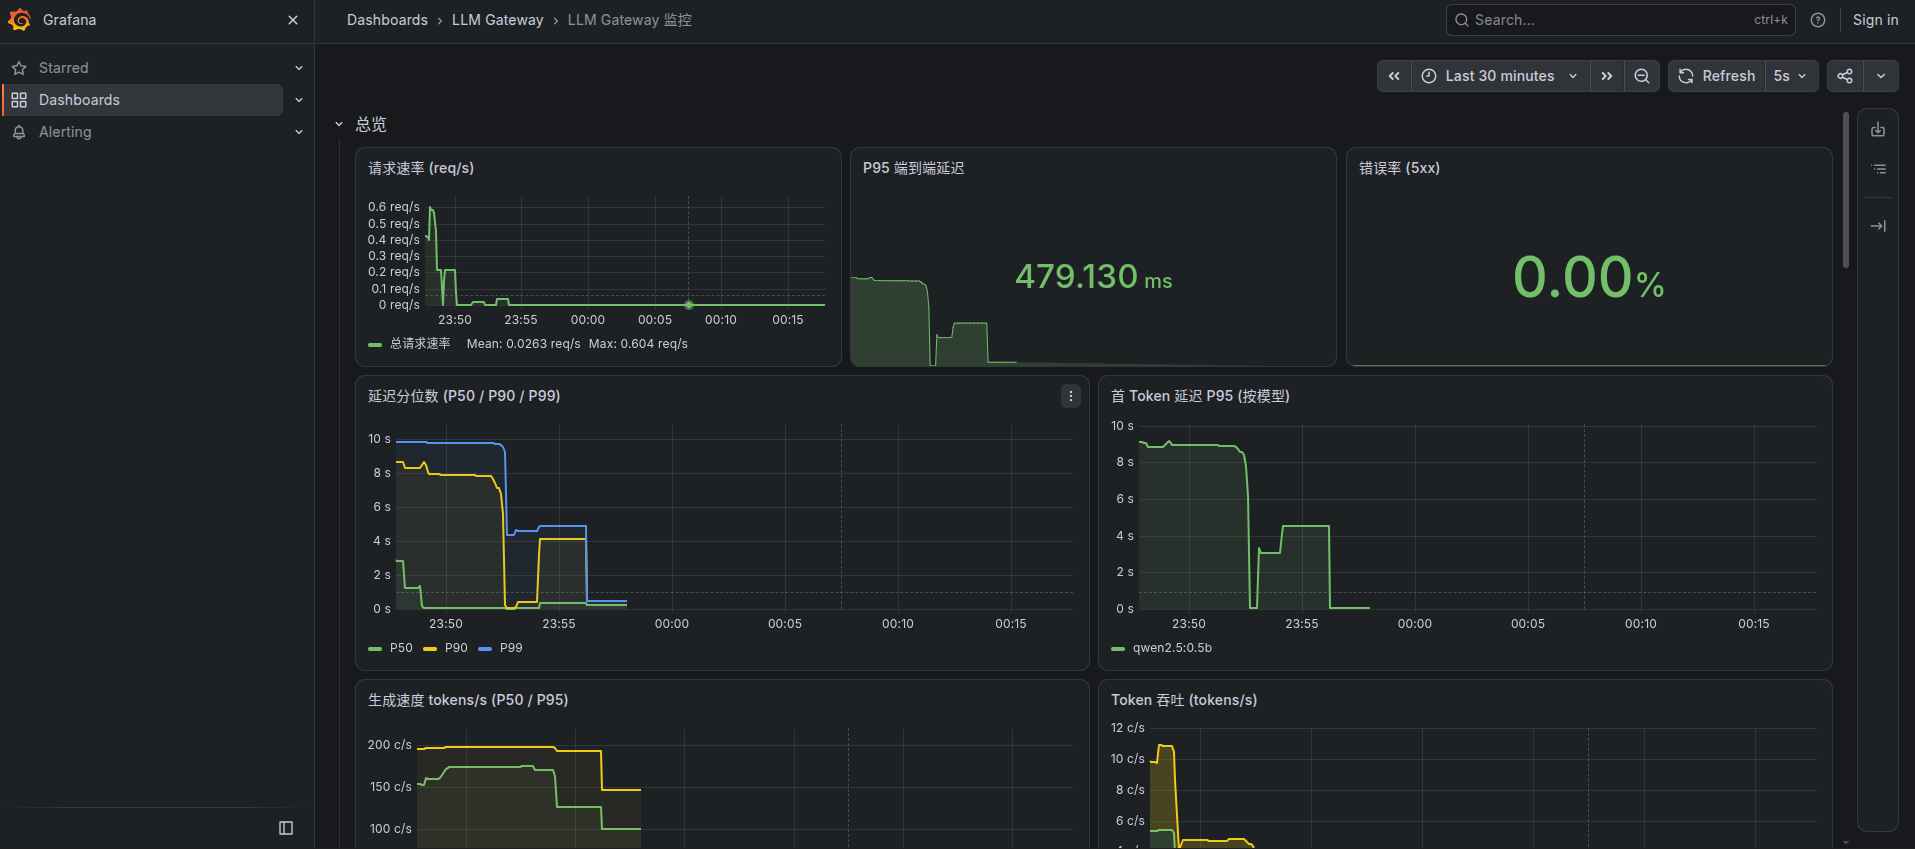The width and height of the screenshot is (1915, 849).
Task: Toggle the qwen2.5:0.5b legend series
Action: tap(1172, 648)
